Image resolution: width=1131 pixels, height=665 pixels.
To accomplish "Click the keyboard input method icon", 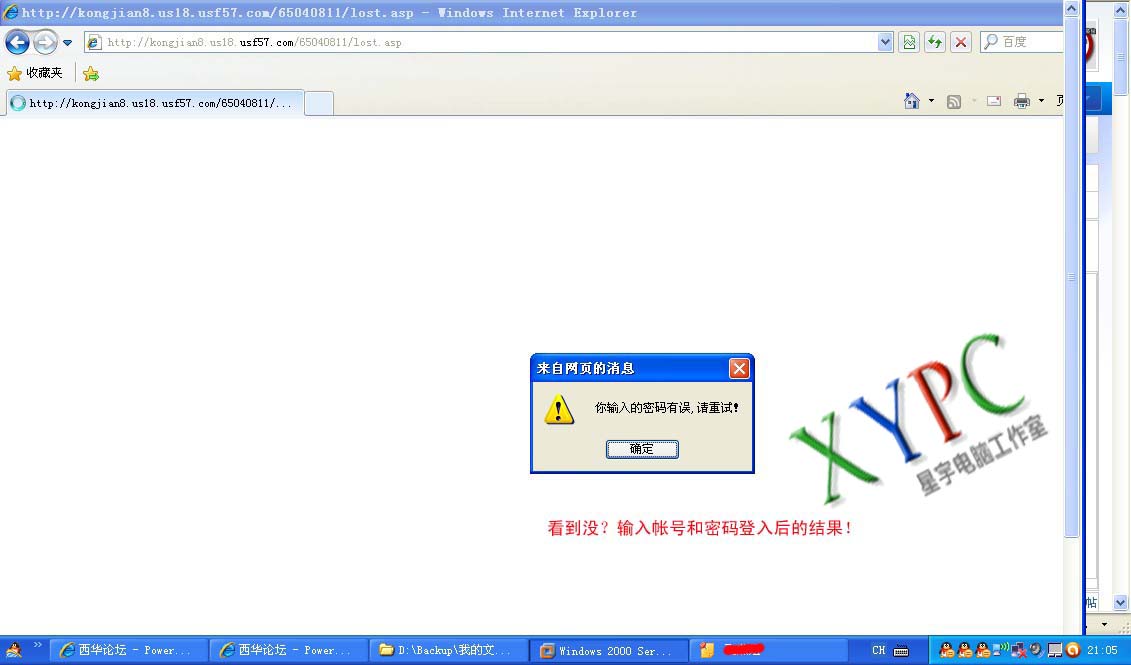I will point(901,651).
